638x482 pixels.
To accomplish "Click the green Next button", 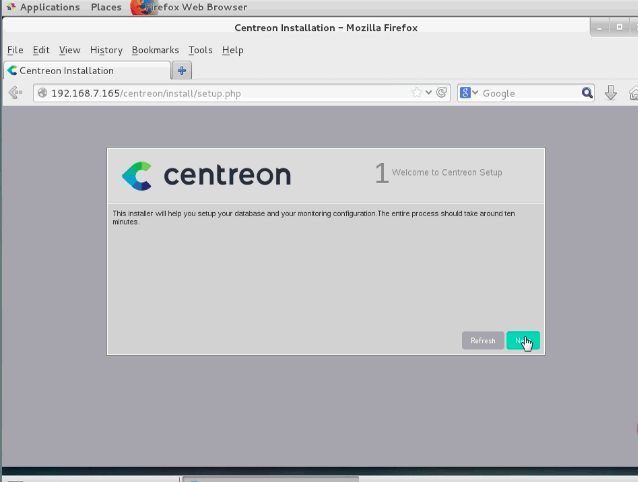I will (523, 340).
